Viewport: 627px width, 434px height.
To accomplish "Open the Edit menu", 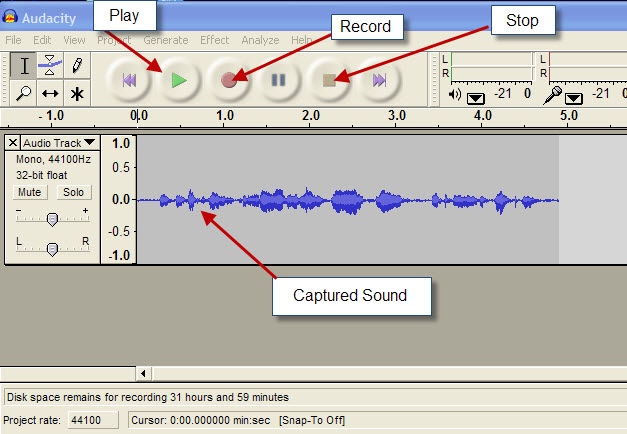I will tap(42, 40).
